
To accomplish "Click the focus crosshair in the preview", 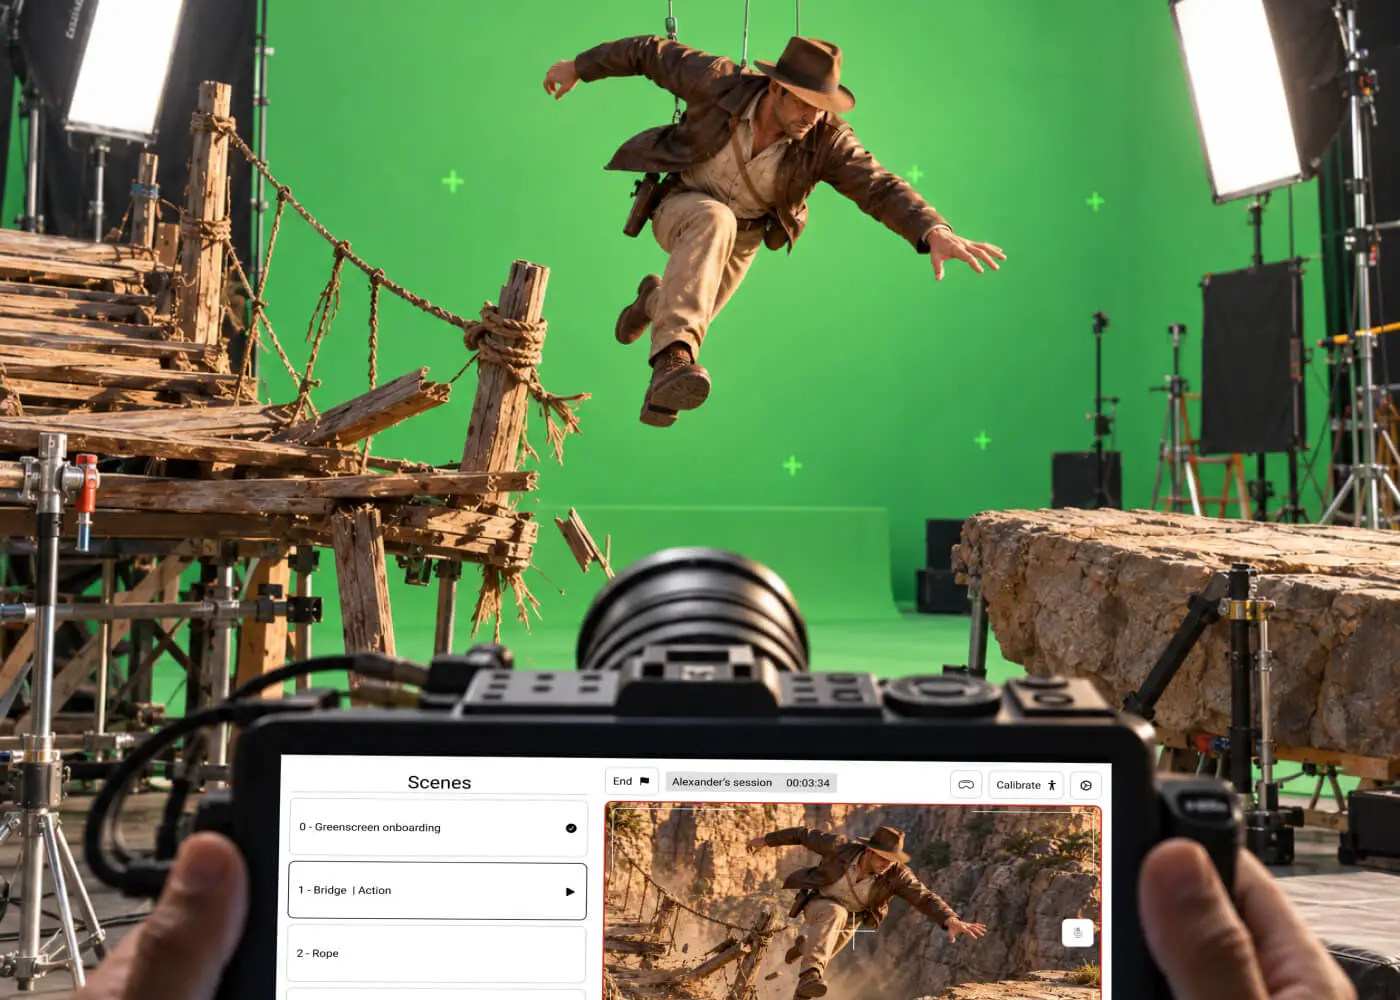I will pyautogui.click(x=854, y=933).
